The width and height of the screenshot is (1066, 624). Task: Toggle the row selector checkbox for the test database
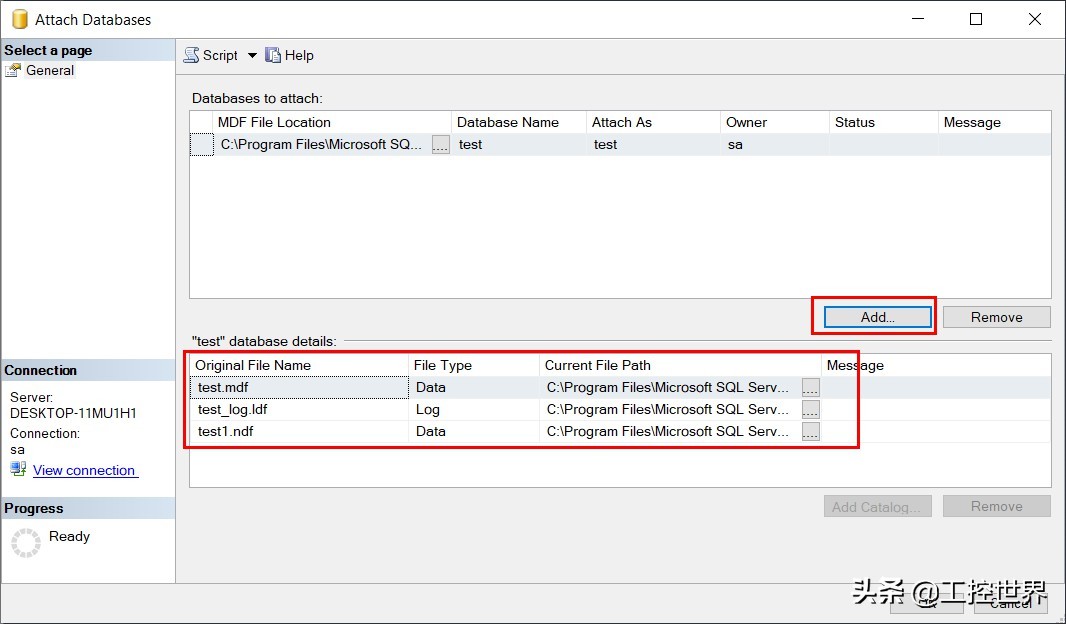click(201, 144)
